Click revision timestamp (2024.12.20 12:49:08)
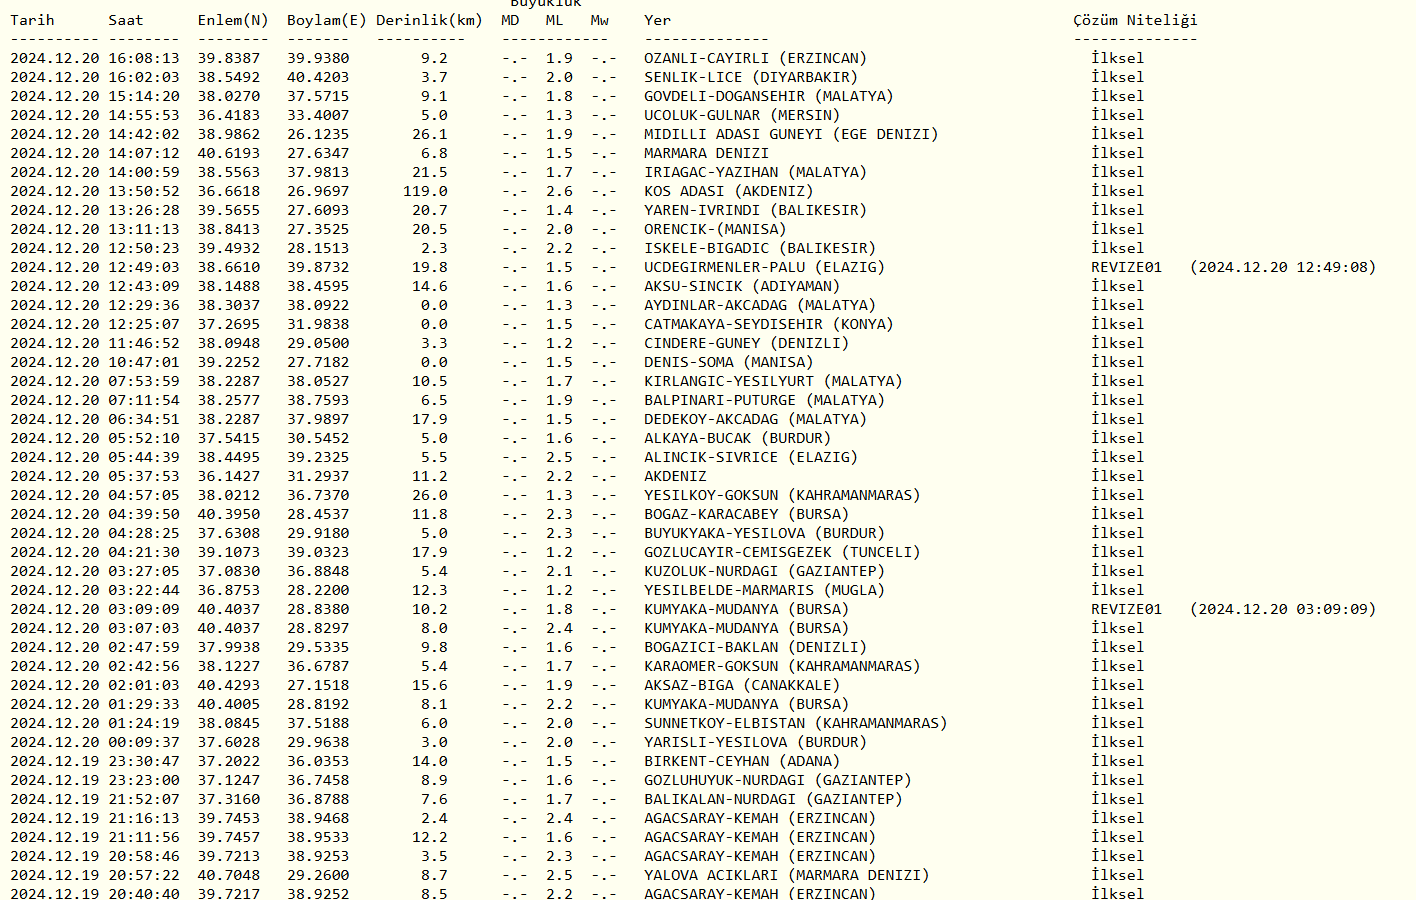Image resolution: width=1416 pixels, height=900 pixels. click(1283, 267)
